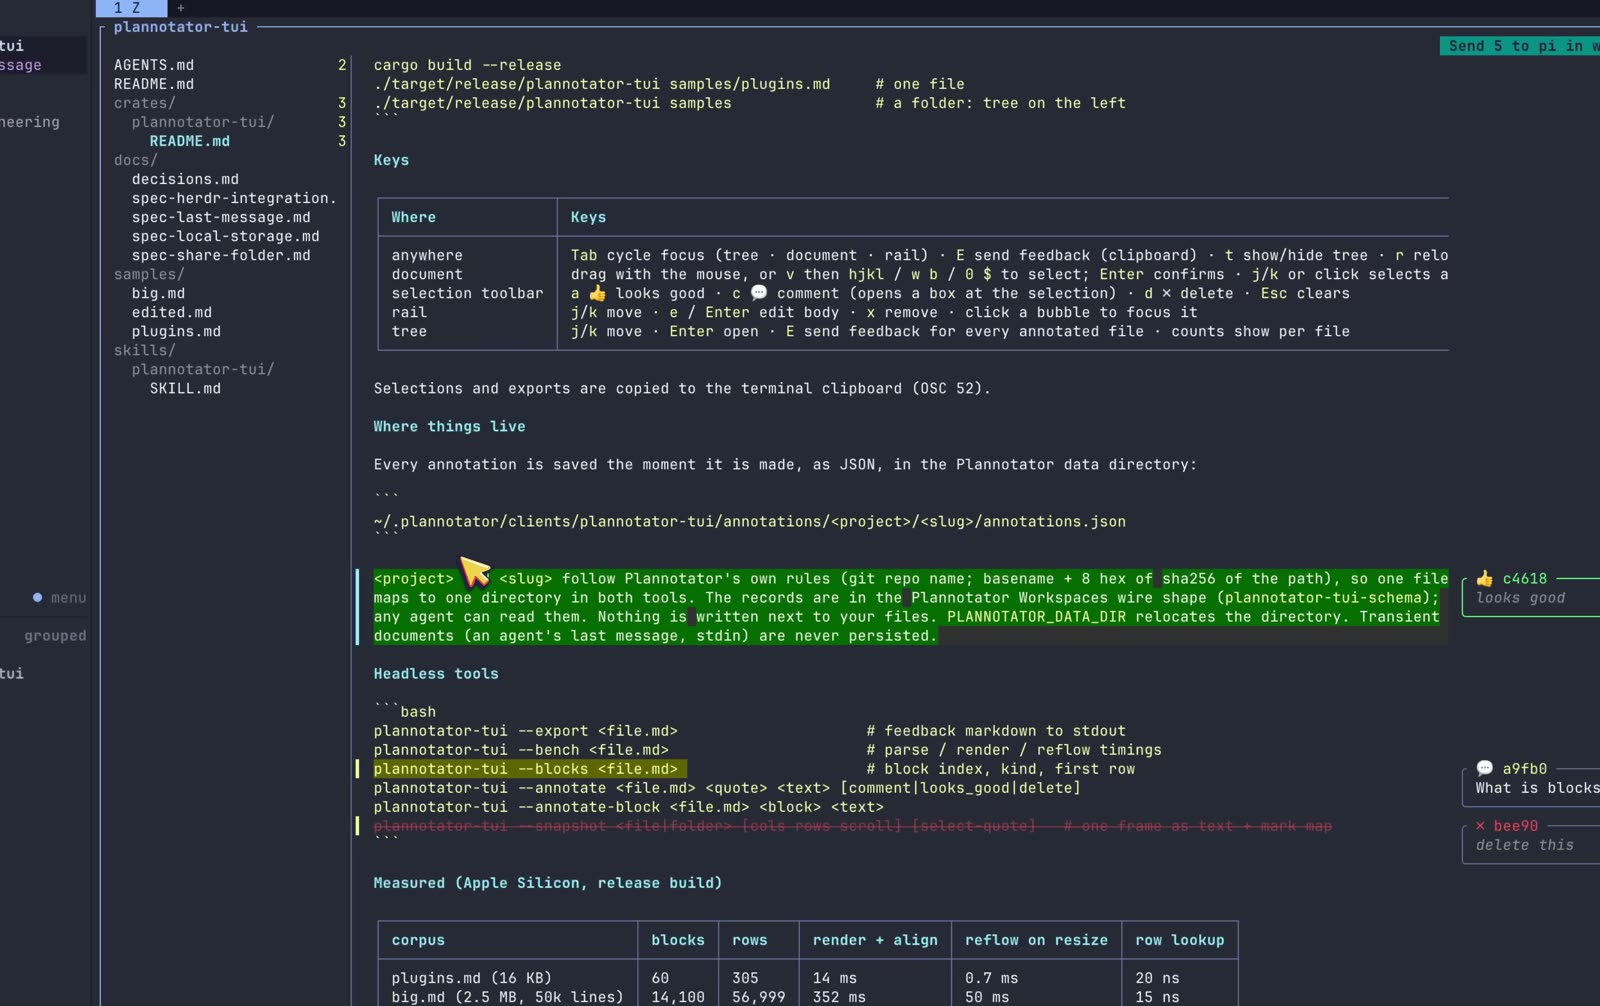This screenshot has height=1006, width=1600.
Task: Click the 'Where' table header
Action: [x=413, y=217]
